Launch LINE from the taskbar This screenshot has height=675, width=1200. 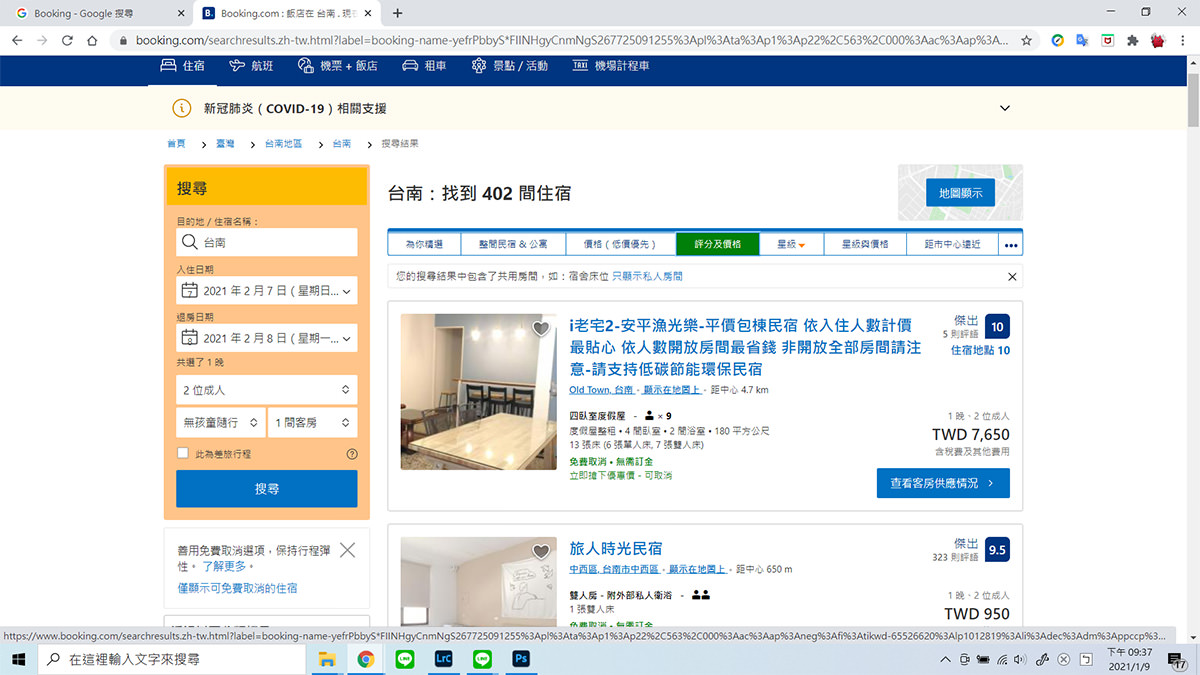(404, 659)
